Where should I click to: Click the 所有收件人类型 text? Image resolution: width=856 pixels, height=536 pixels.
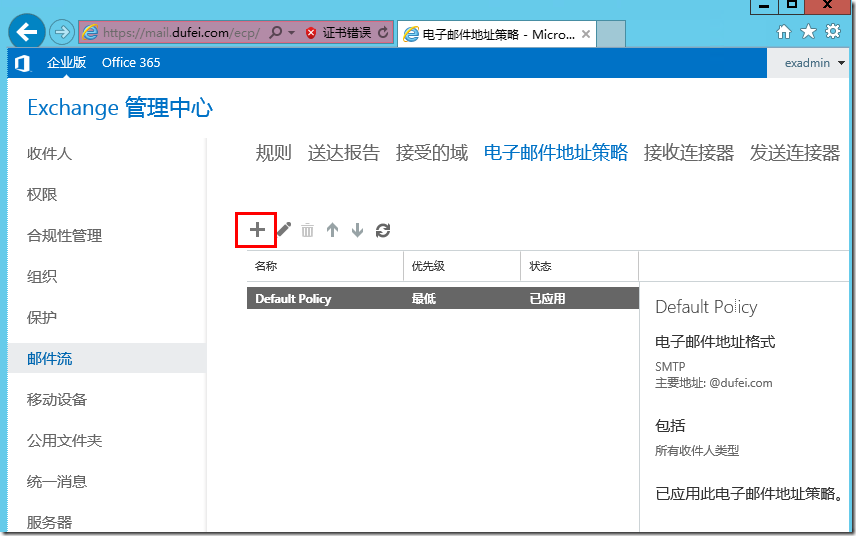click(697, 450)
